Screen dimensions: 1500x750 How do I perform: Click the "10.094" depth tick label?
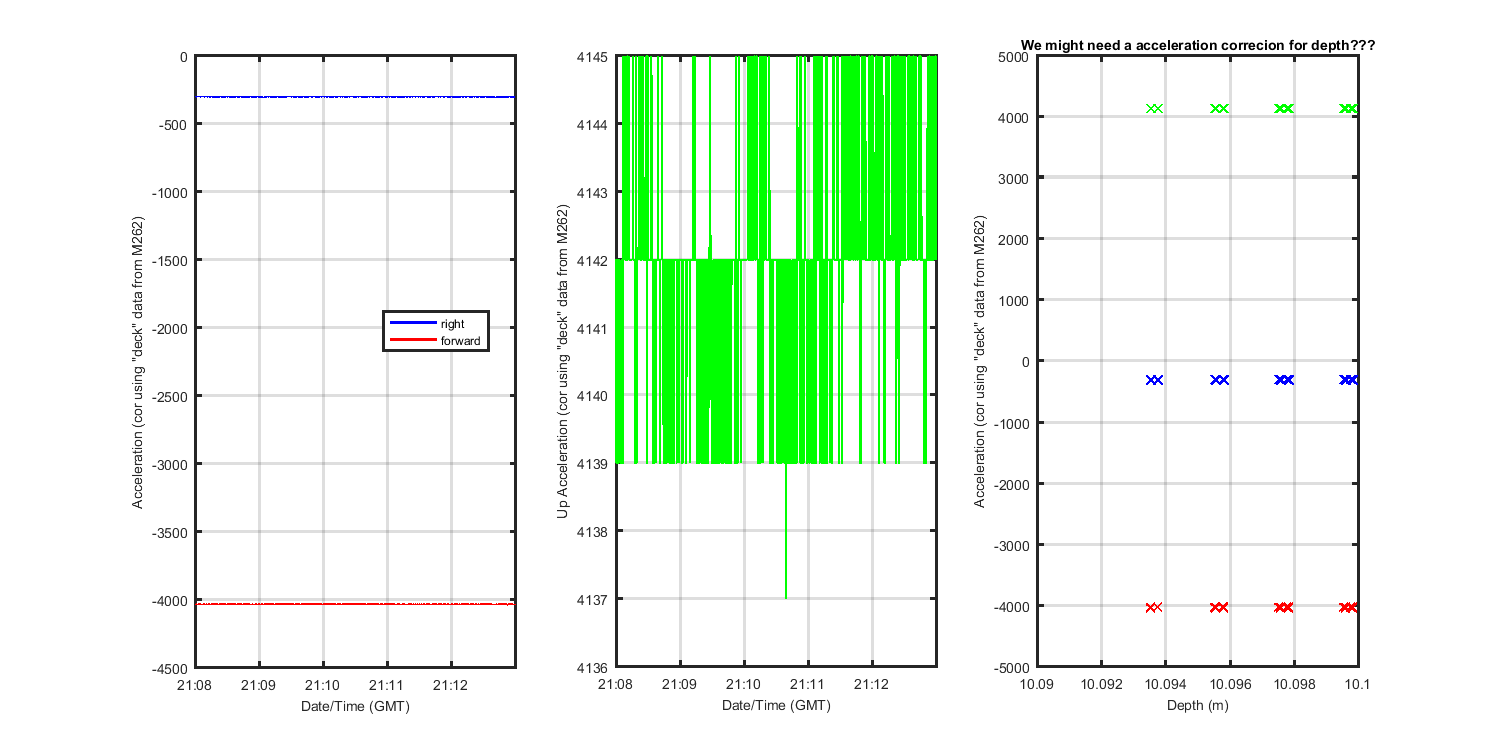click(1165, 685)
